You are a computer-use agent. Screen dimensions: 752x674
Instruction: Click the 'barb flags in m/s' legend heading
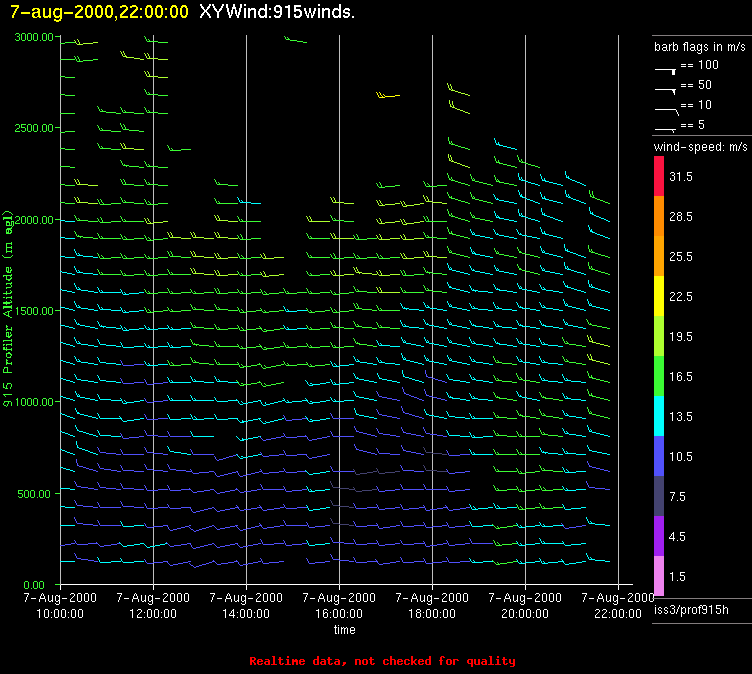pyautogui.click(x=699, y=47)
